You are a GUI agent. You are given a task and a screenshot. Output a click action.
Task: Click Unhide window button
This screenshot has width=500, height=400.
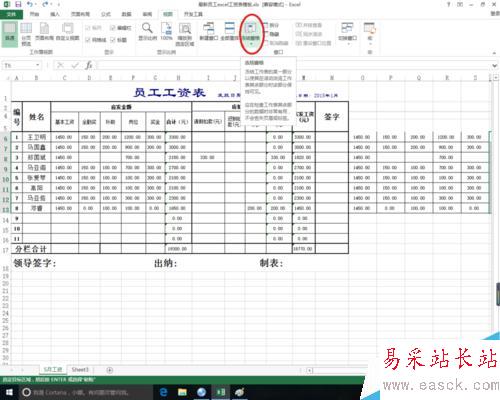point(276,43)
